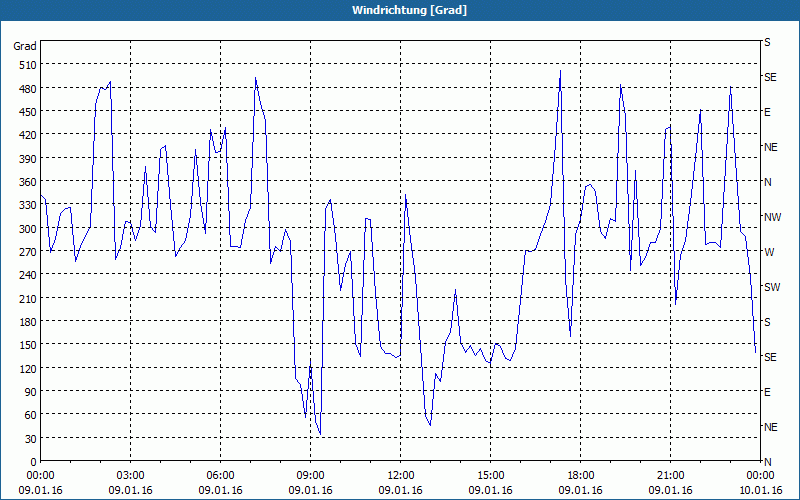Pick the 09.01.16 date under 12:00
This screenshot has width=800, height=500.
(401, 490)
